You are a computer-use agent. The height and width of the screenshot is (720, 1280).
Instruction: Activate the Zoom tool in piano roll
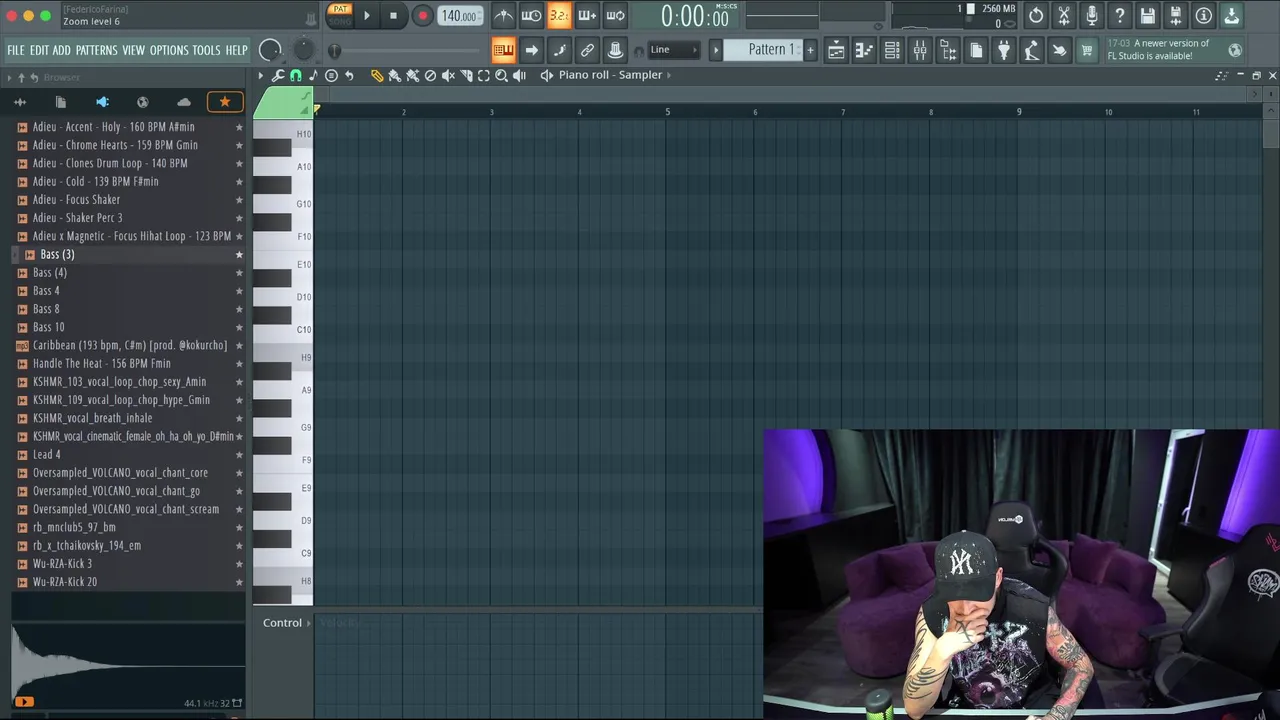502,75
